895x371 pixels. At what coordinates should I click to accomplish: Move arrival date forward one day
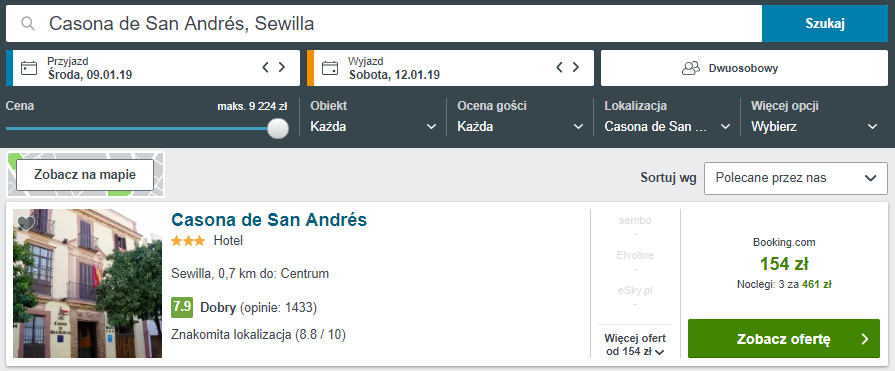pos(281,67)
